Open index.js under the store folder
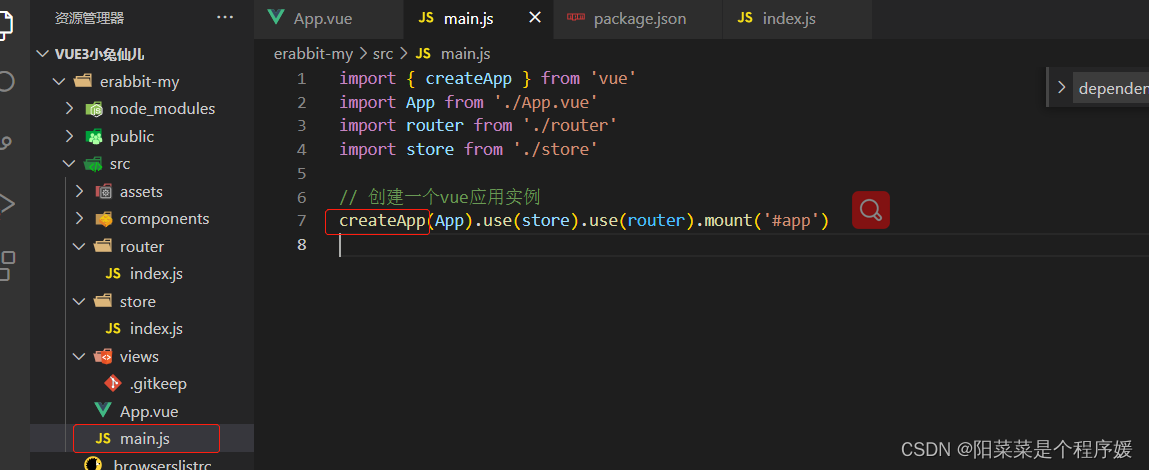Screen dimensions: 1149x470 coord(156,328)
